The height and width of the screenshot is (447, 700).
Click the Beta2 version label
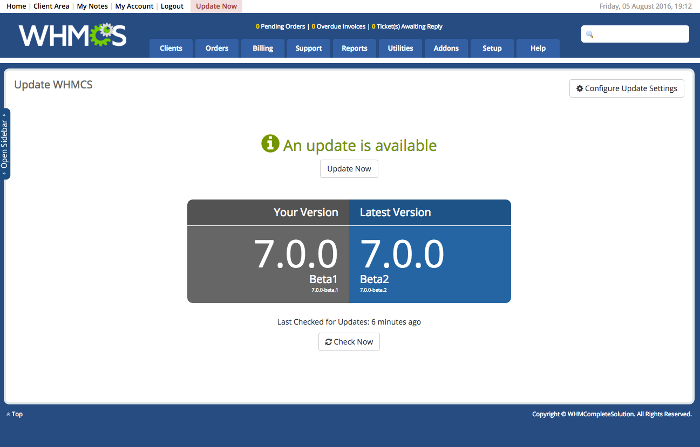coord(375,279)
